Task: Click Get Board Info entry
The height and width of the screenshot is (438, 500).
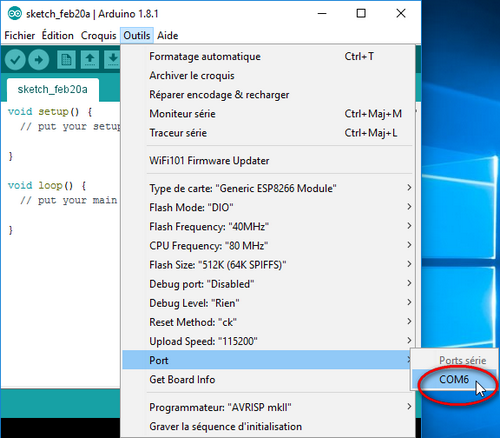Action: [268, 380]
